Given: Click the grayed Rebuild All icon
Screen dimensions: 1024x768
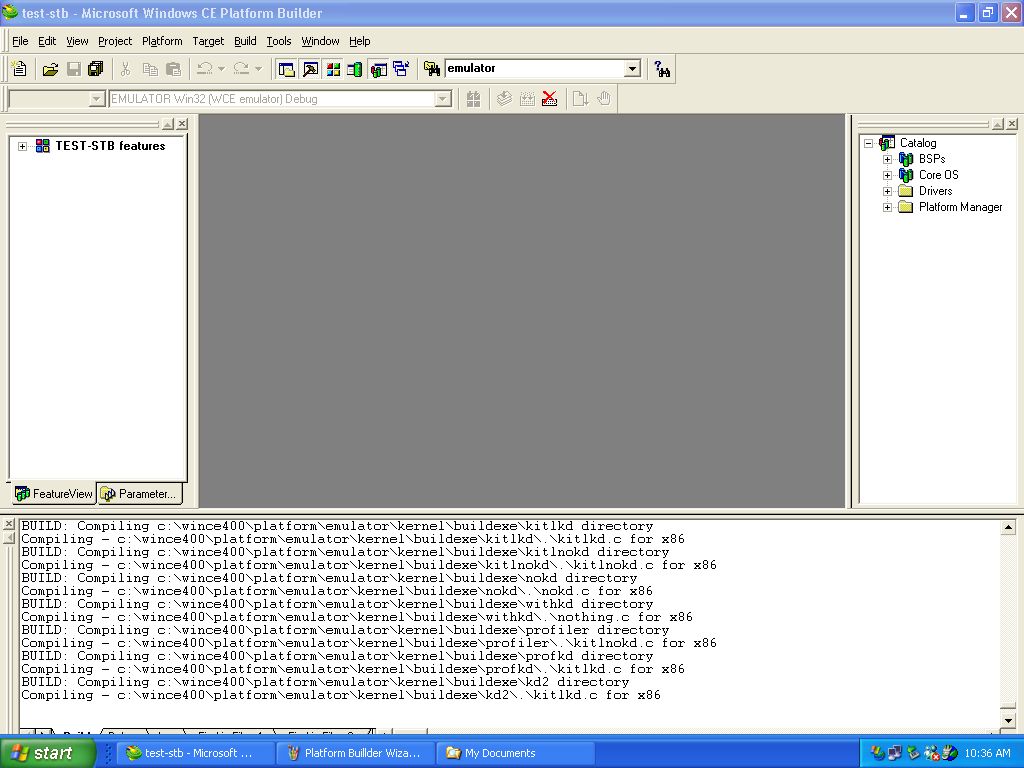Looking at the screenshot, I should point(527,99).
